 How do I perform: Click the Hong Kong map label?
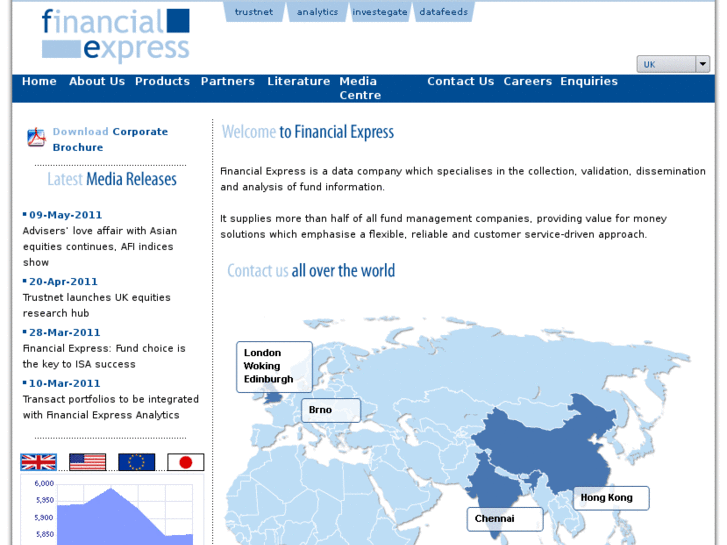[x=611, y=498]
